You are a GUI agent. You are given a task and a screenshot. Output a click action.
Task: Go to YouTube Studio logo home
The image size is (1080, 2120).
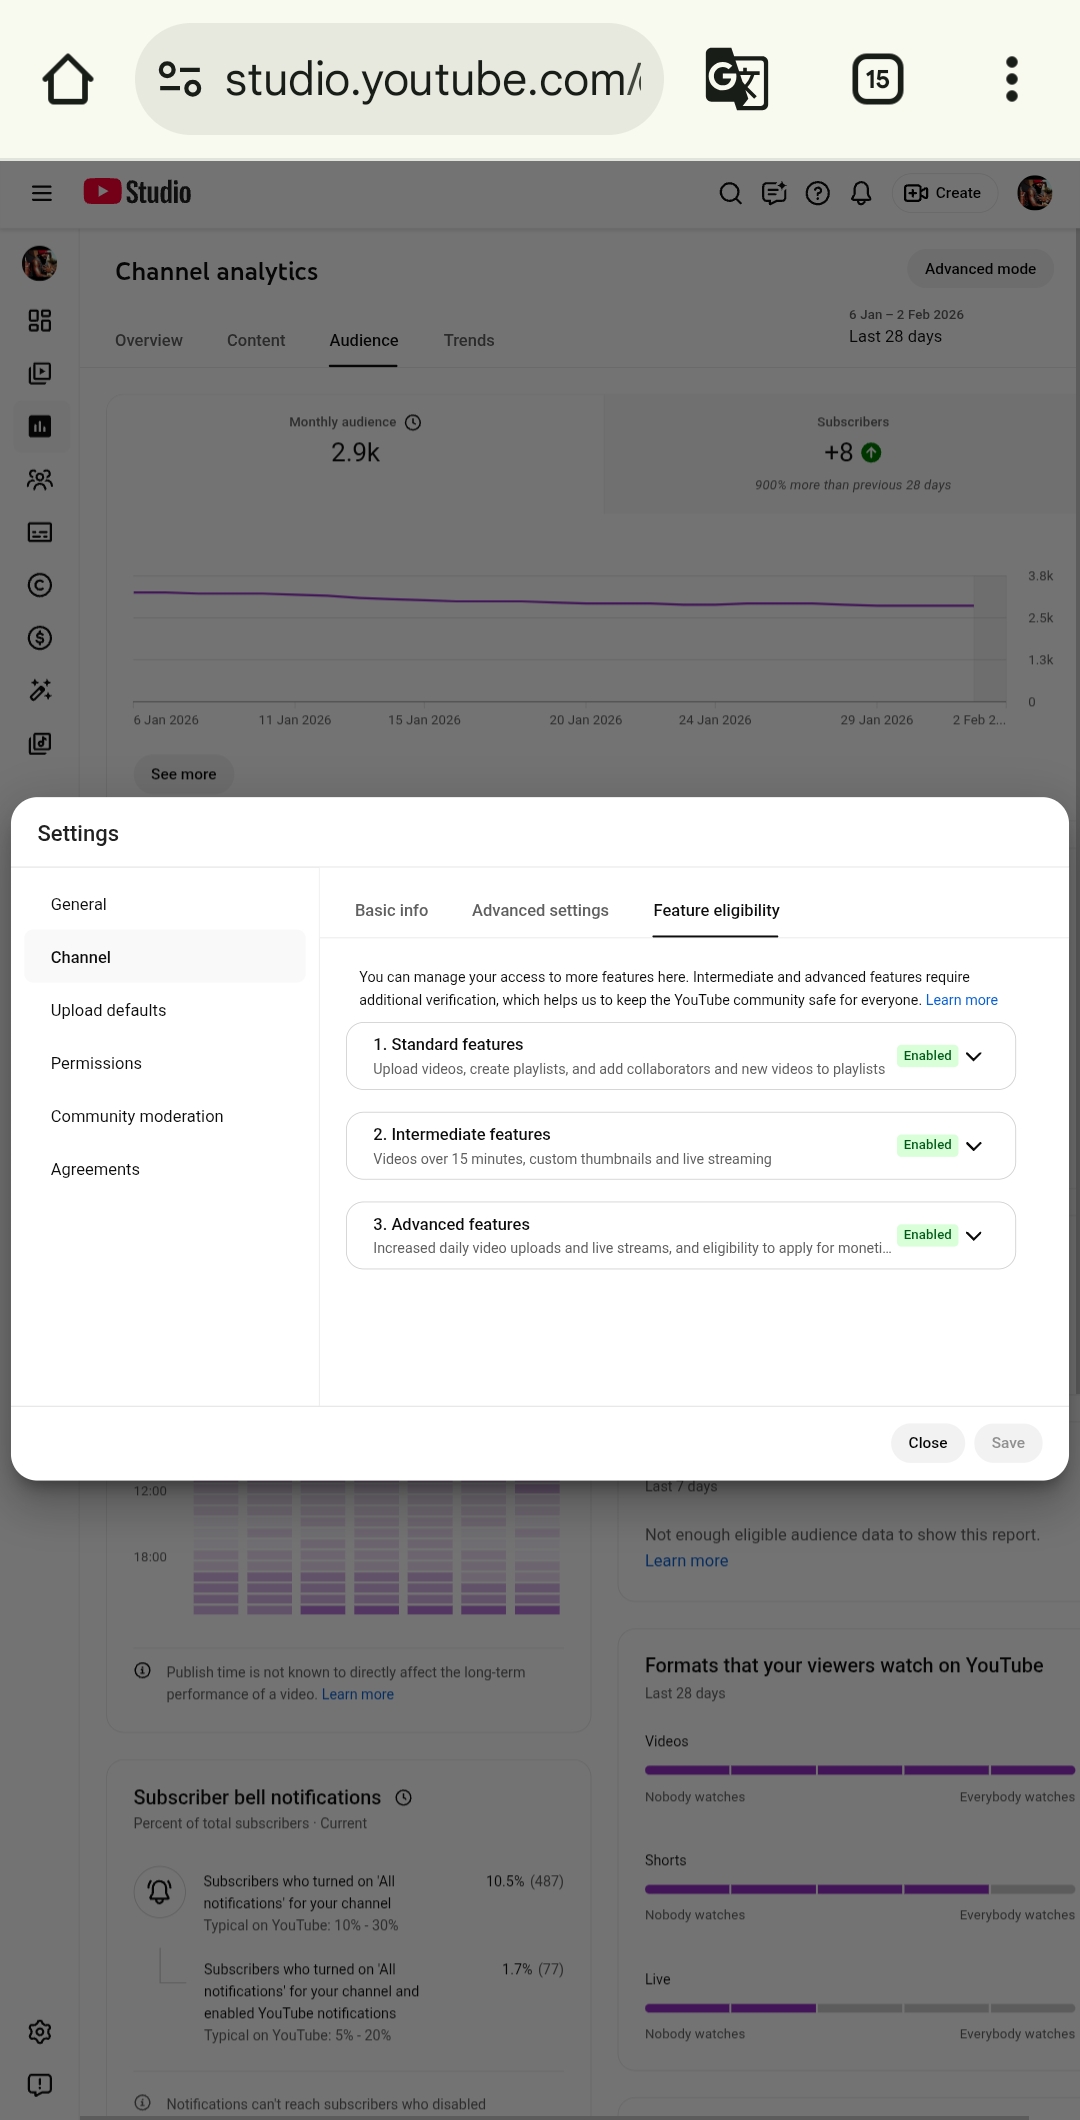[x=137, y=192]
